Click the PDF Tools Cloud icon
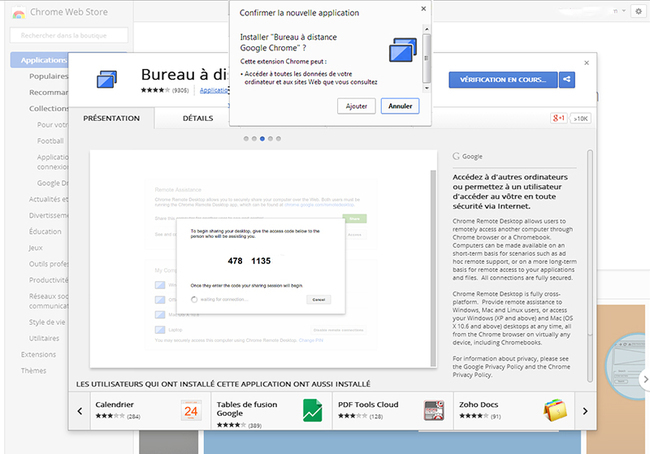Viewport: 650px width, 454px height. click(434, 410)
